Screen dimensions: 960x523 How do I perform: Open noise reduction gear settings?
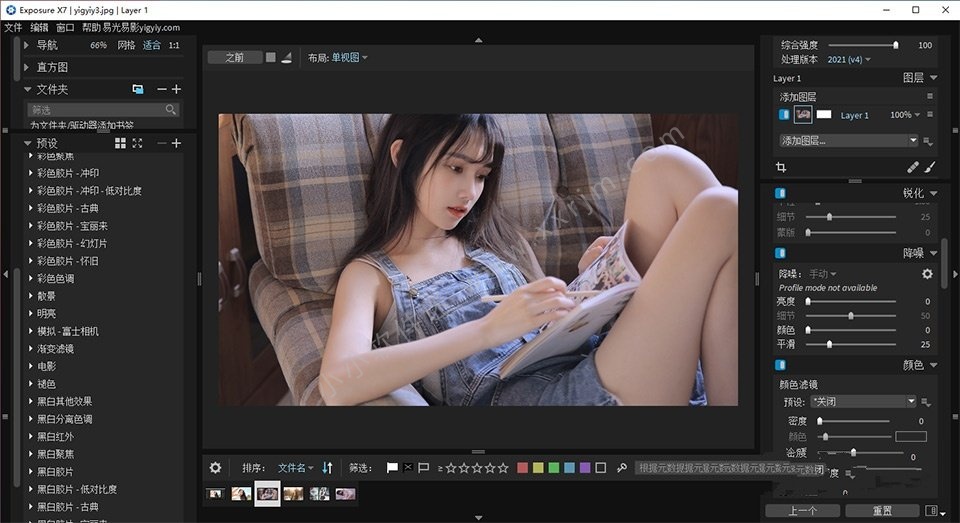[928, 274]
